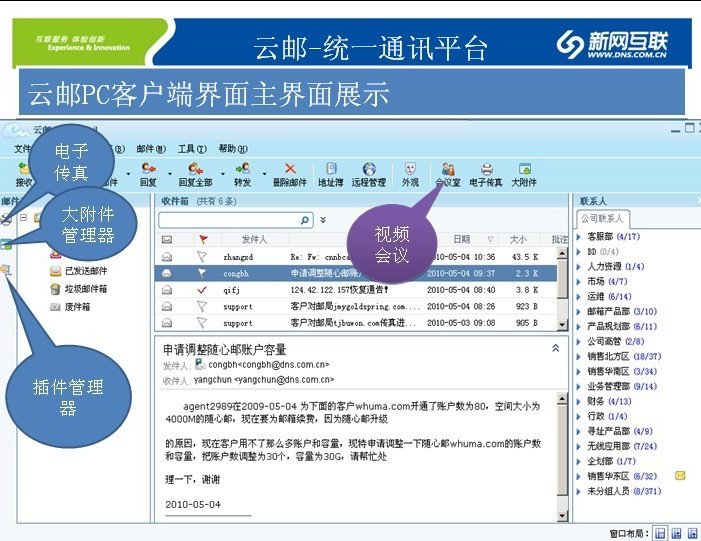Click the Junk Mail (垃圾邮件箱) folder icon
Screen dimensions: 701x541
point(55,289)
